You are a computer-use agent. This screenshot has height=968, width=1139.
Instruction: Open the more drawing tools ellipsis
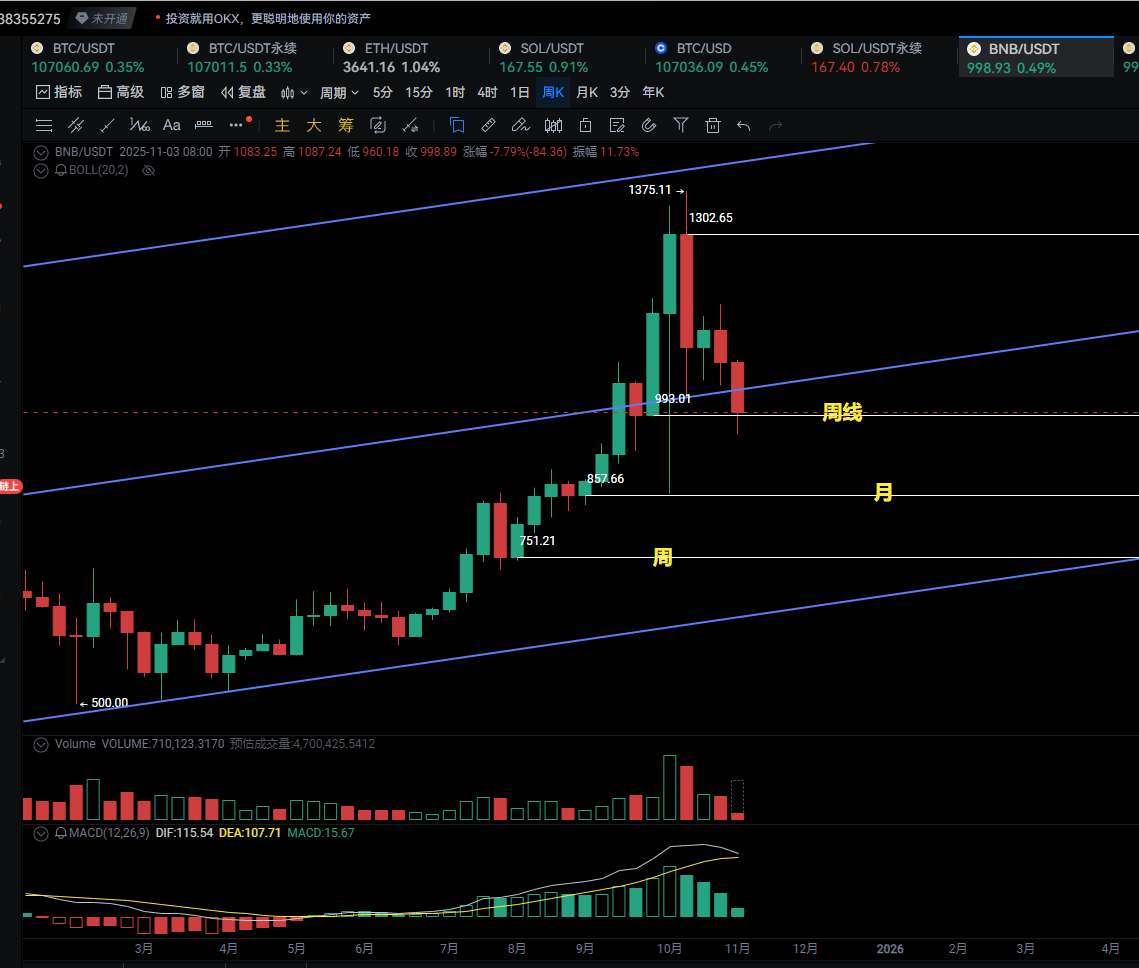[237, 125]
